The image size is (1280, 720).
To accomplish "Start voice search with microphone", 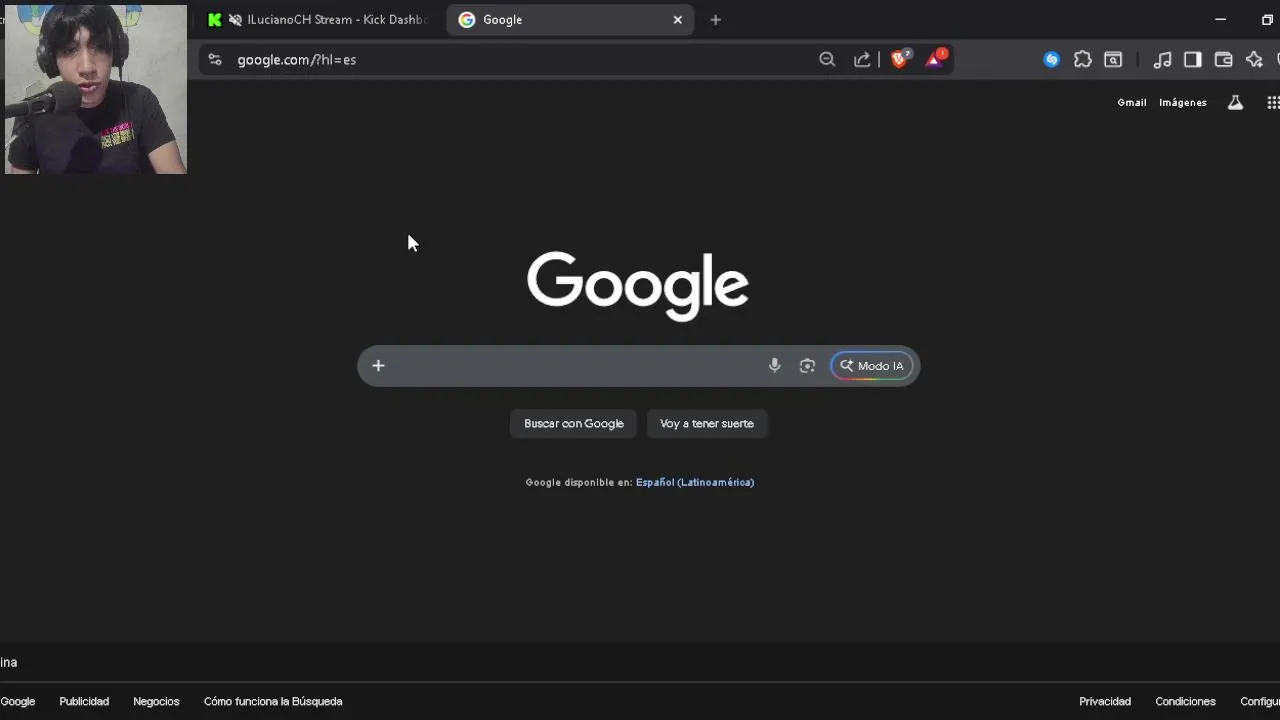I will [774, 366].
